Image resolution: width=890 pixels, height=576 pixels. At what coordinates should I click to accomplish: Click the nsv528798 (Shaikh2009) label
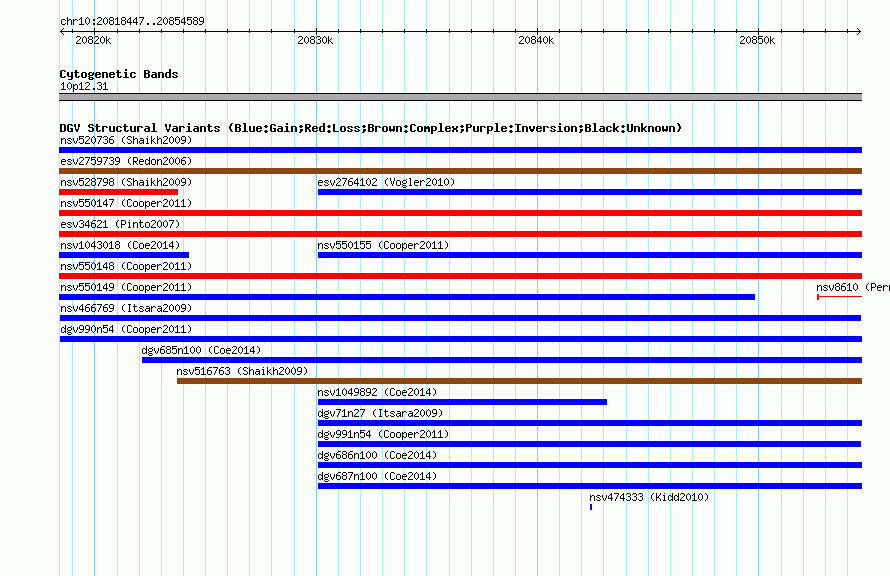(x=126, y=182)
